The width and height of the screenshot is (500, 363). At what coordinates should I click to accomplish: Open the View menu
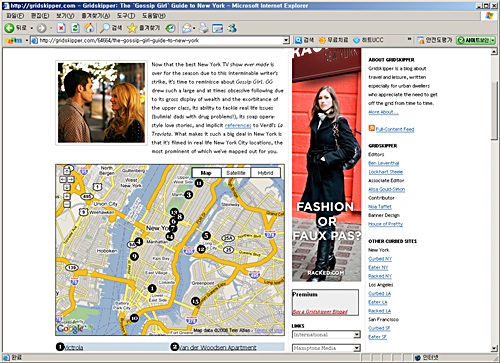tap(65, 16)
